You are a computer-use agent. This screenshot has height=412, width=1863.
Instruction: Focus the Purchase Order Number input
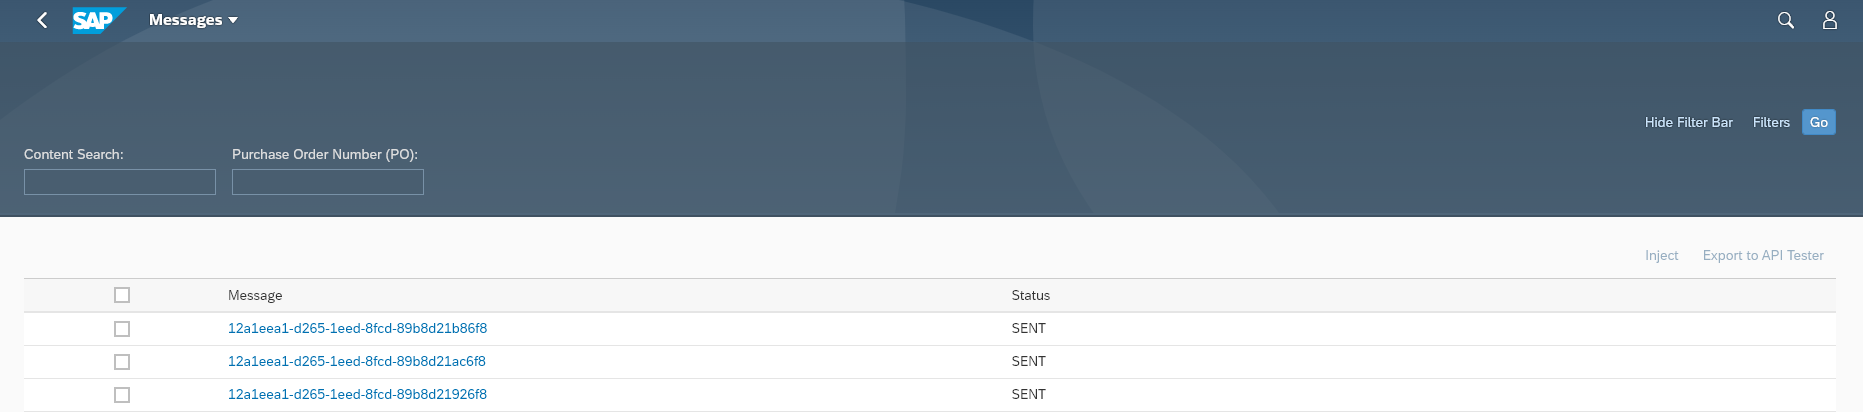[x=328, y=182]
